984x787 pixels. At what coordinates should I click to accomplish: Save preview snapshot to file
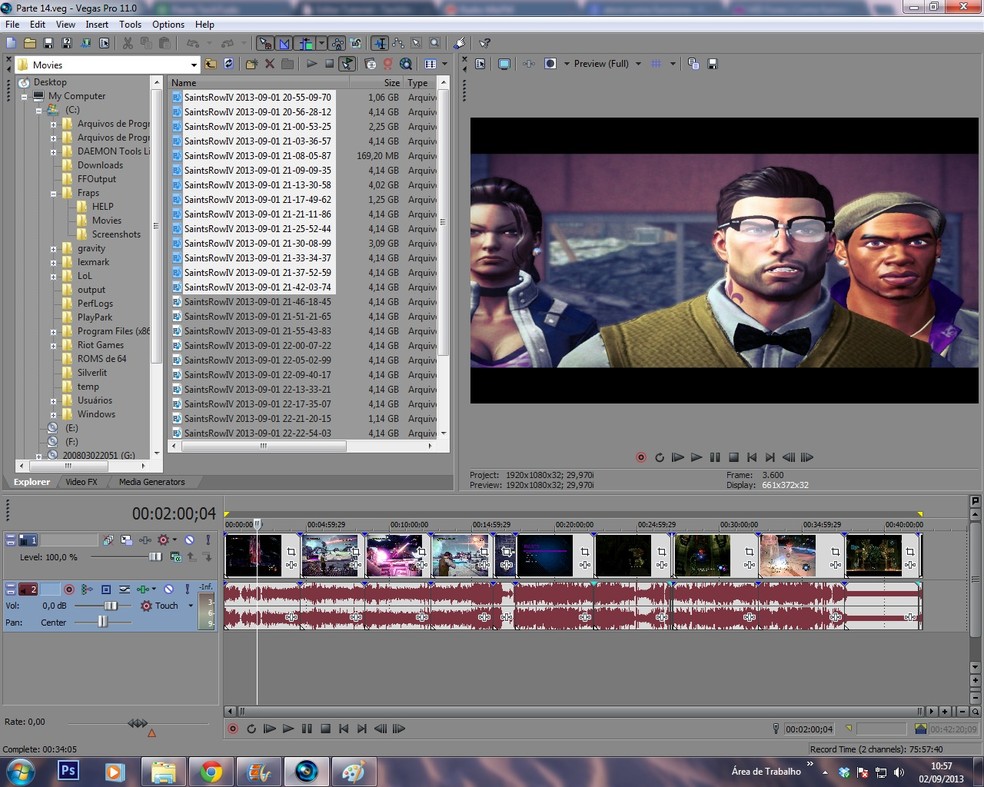(x=711, y=64)
